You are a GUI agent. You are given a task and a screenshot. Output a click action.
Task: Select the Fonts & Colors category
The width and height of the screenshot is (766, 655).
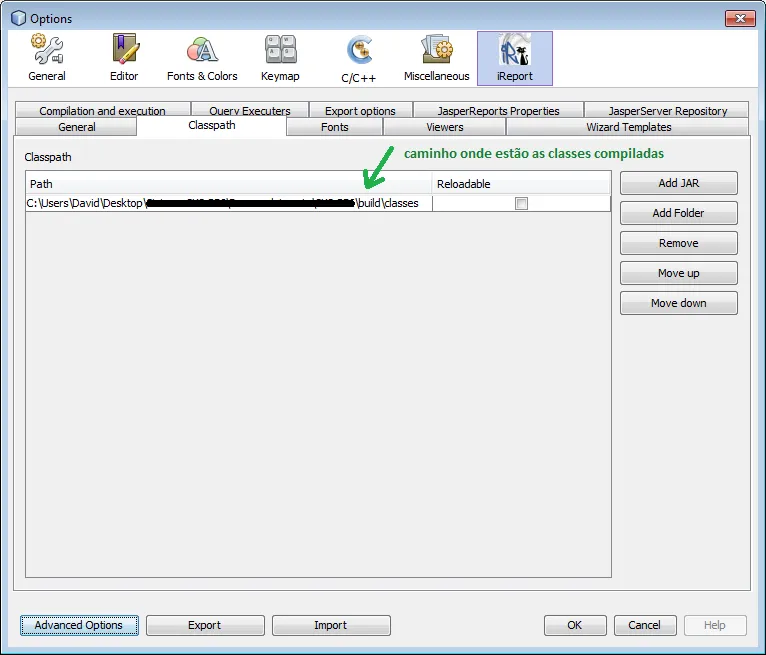point(202,58)
